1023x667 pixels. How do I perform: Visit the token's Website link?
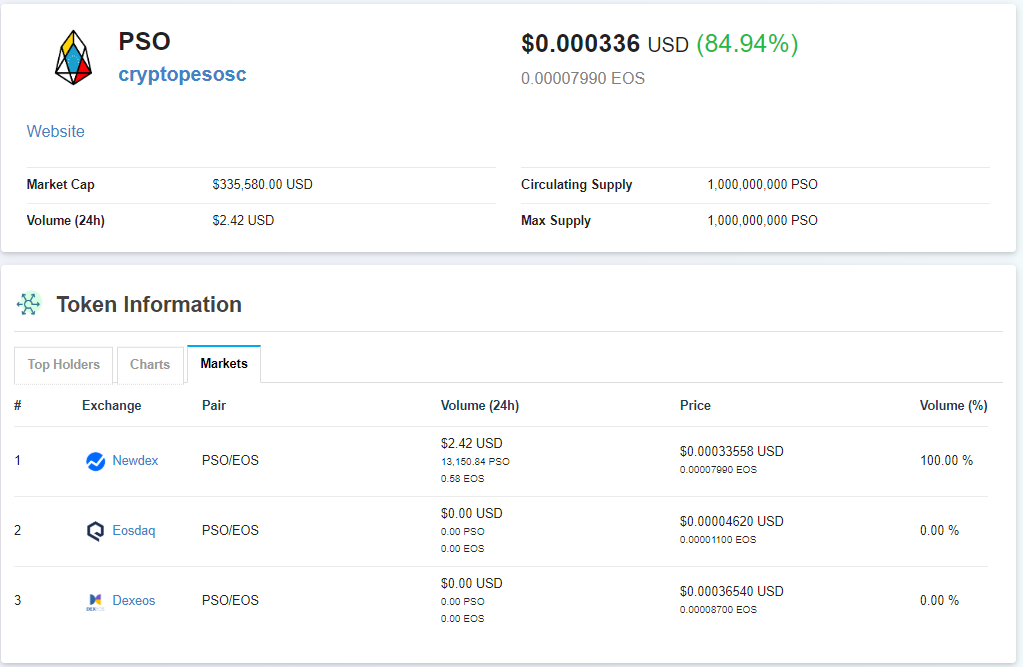[x=55, y=131]
